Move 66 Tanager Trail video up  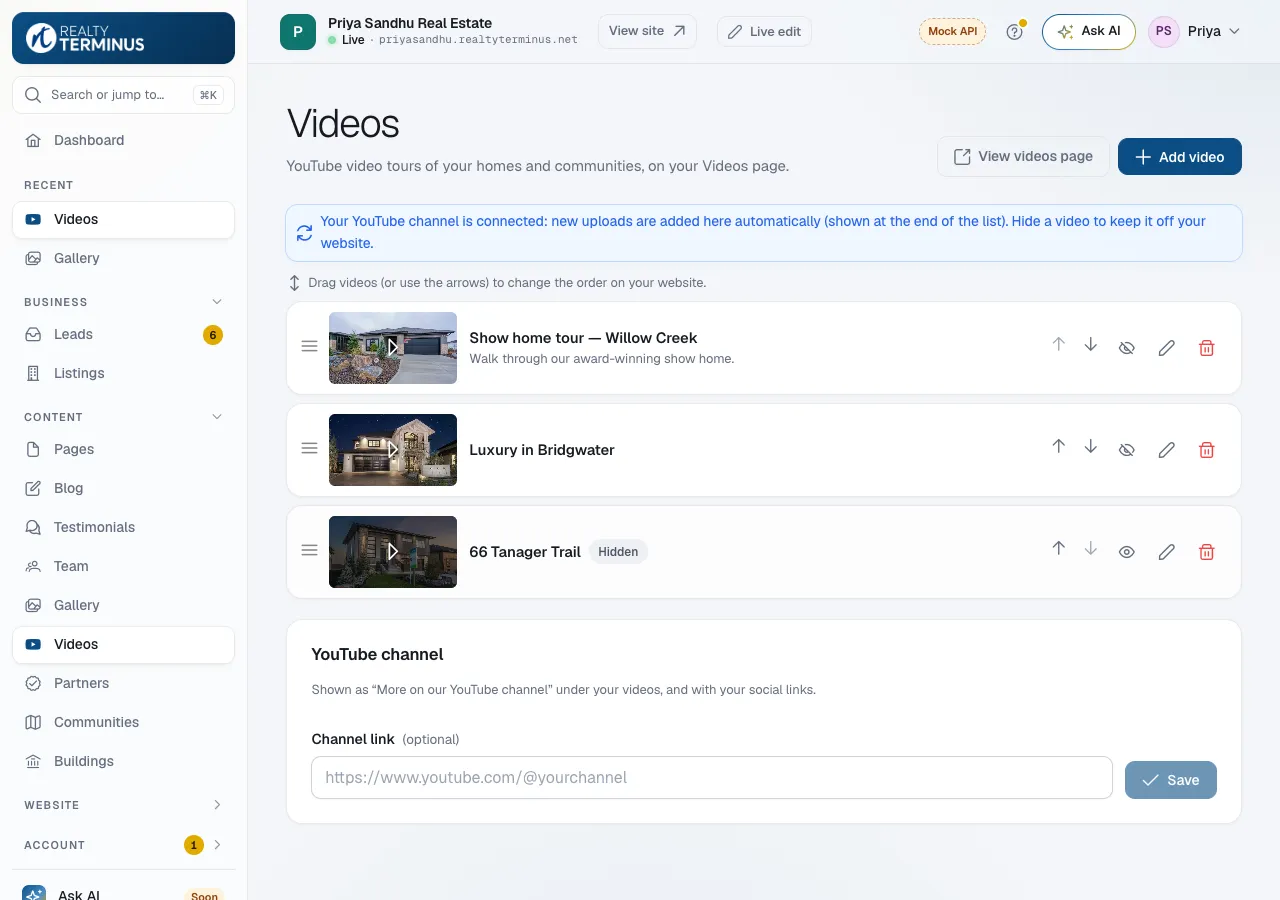(1059, 549)
